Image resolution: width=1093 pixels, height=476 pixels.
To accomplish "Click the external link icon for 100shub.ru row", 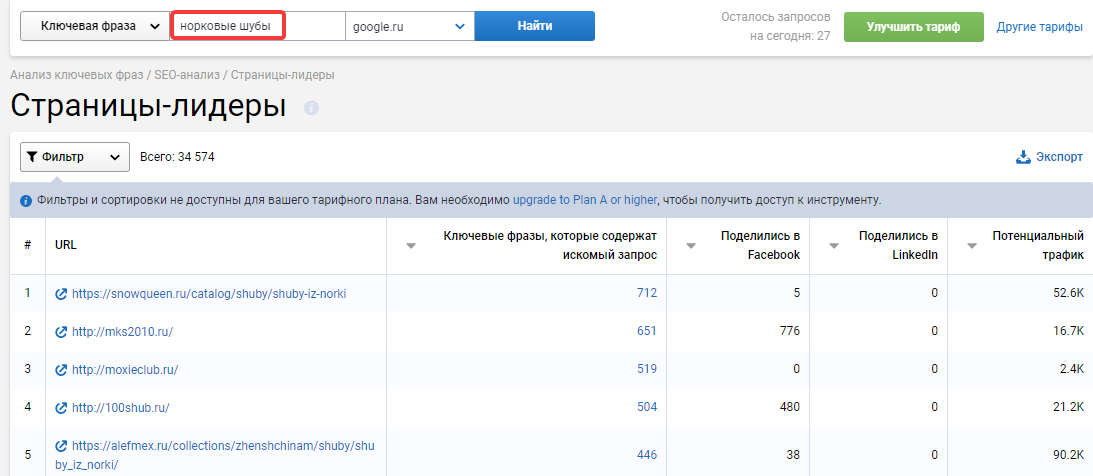I will point(61,407).
